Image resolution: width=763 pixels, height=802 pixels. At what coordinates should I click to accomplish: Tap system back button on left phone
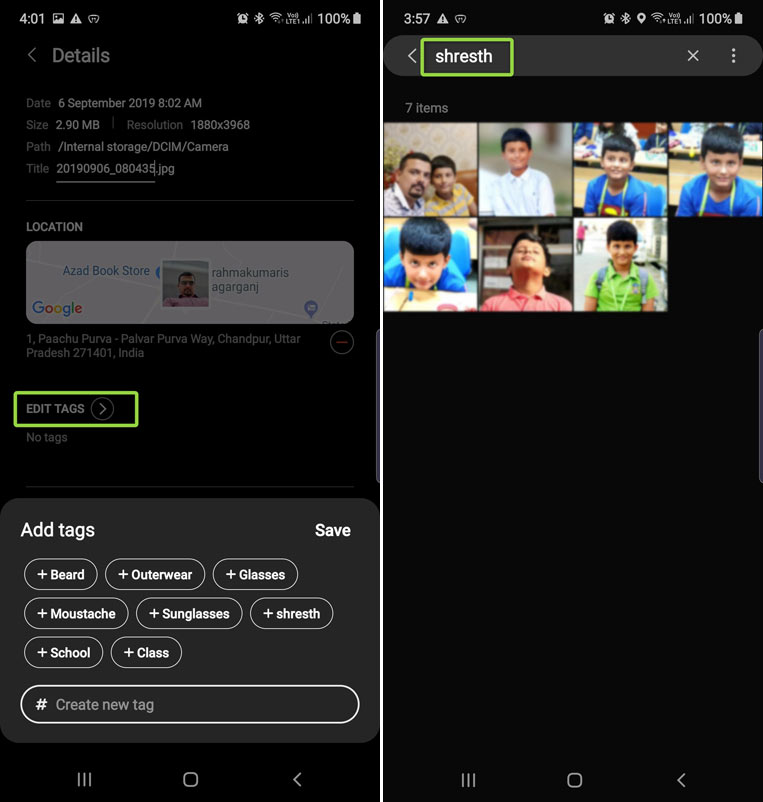[x=297, y=779]
